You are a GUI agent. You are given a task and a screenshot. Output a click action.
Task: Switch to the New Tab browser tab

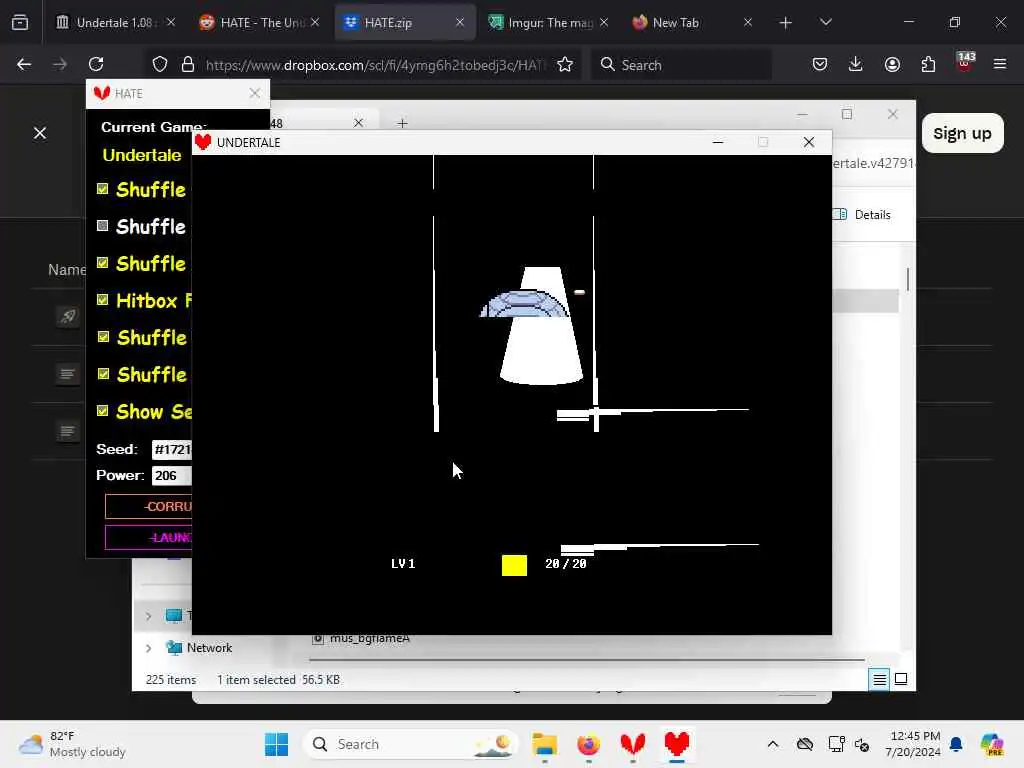[692, 22]
